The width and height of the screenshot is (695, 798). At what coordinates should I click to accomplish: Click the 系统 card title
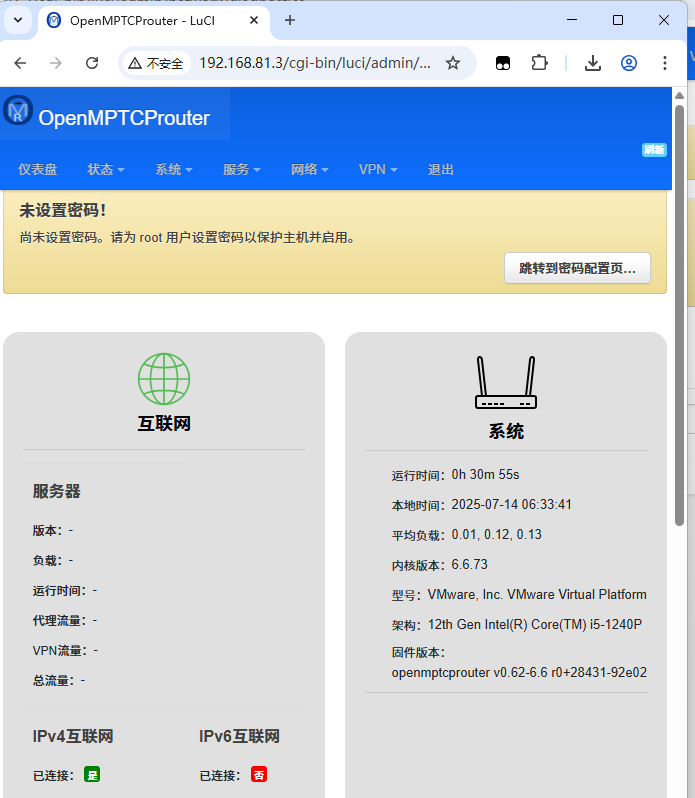click(506, 431)
